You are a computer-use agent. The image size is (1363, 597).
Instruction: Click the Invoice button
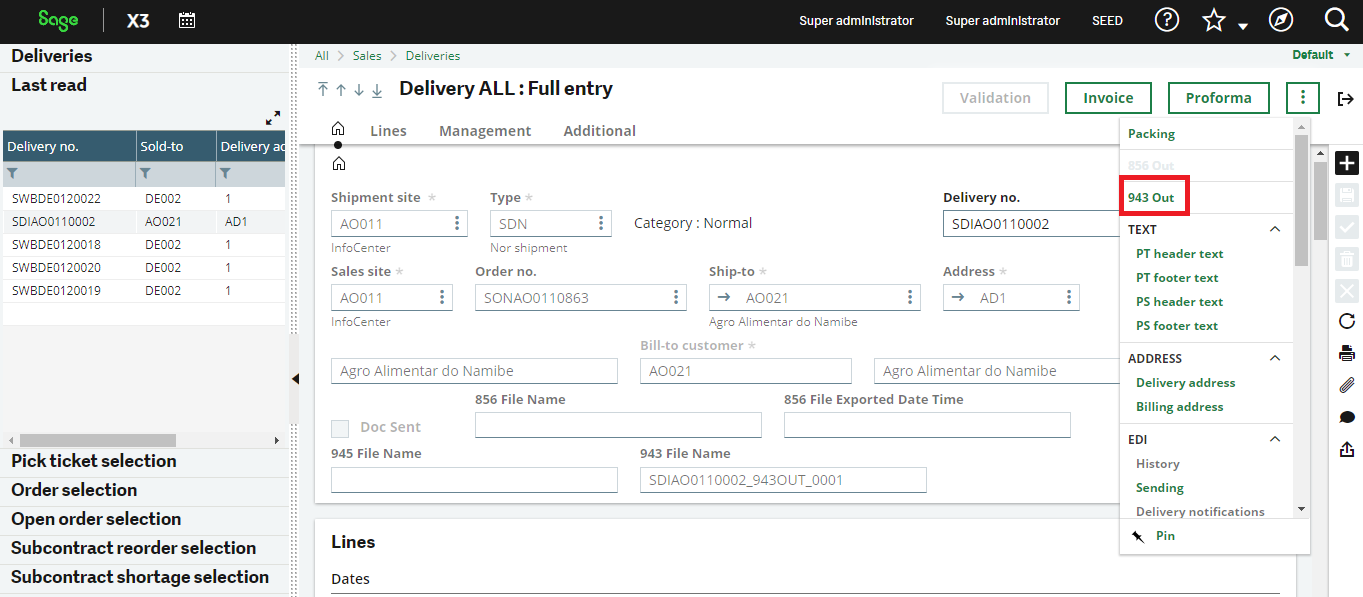point(1107,97)
